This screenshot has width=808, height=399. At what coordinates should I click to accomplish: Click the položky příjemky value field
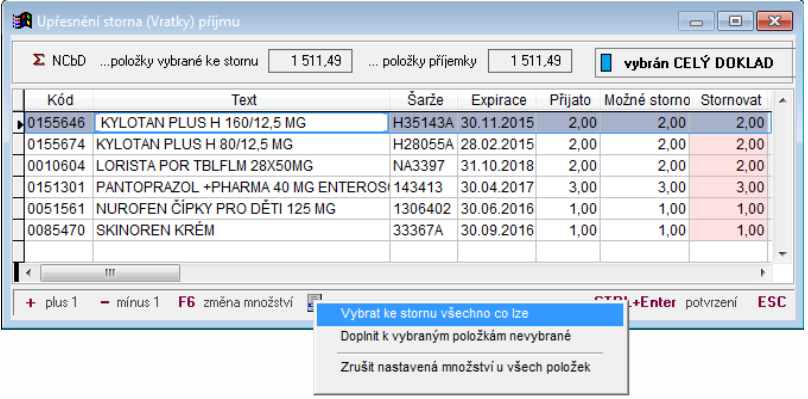click(530, 61)
